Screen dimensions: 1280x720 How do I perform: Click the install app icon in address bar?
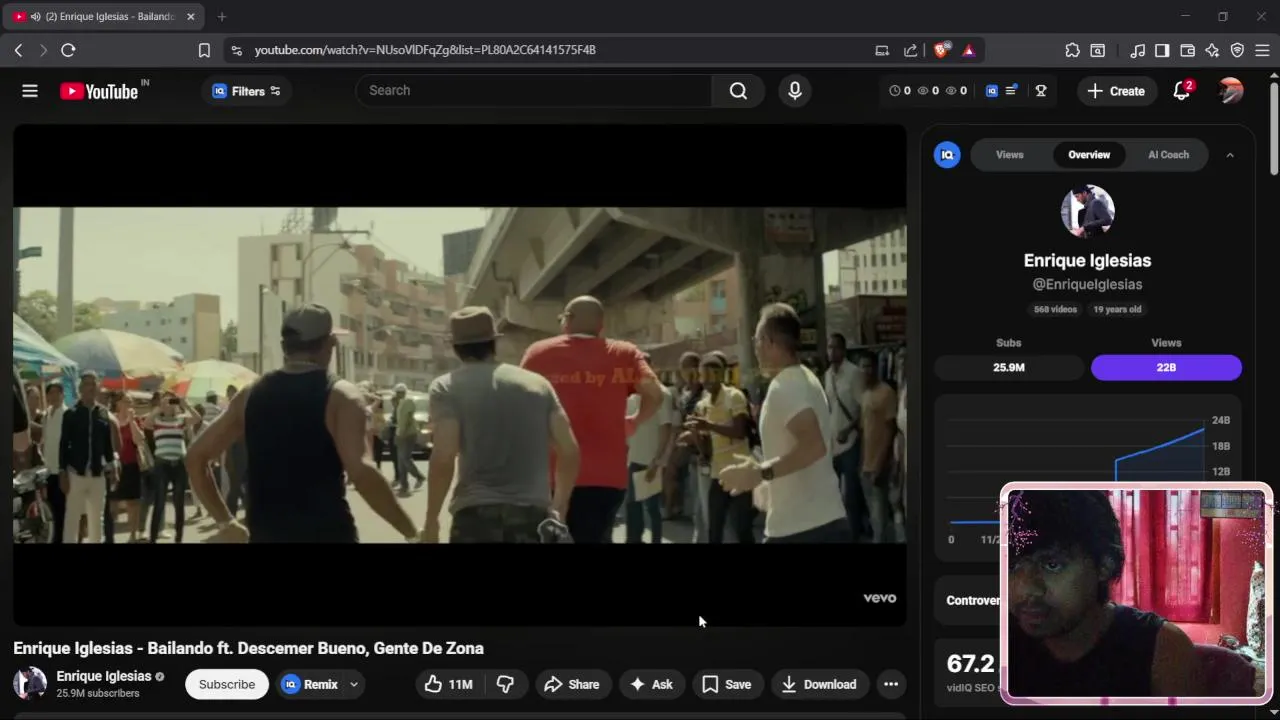coord(882,50)
